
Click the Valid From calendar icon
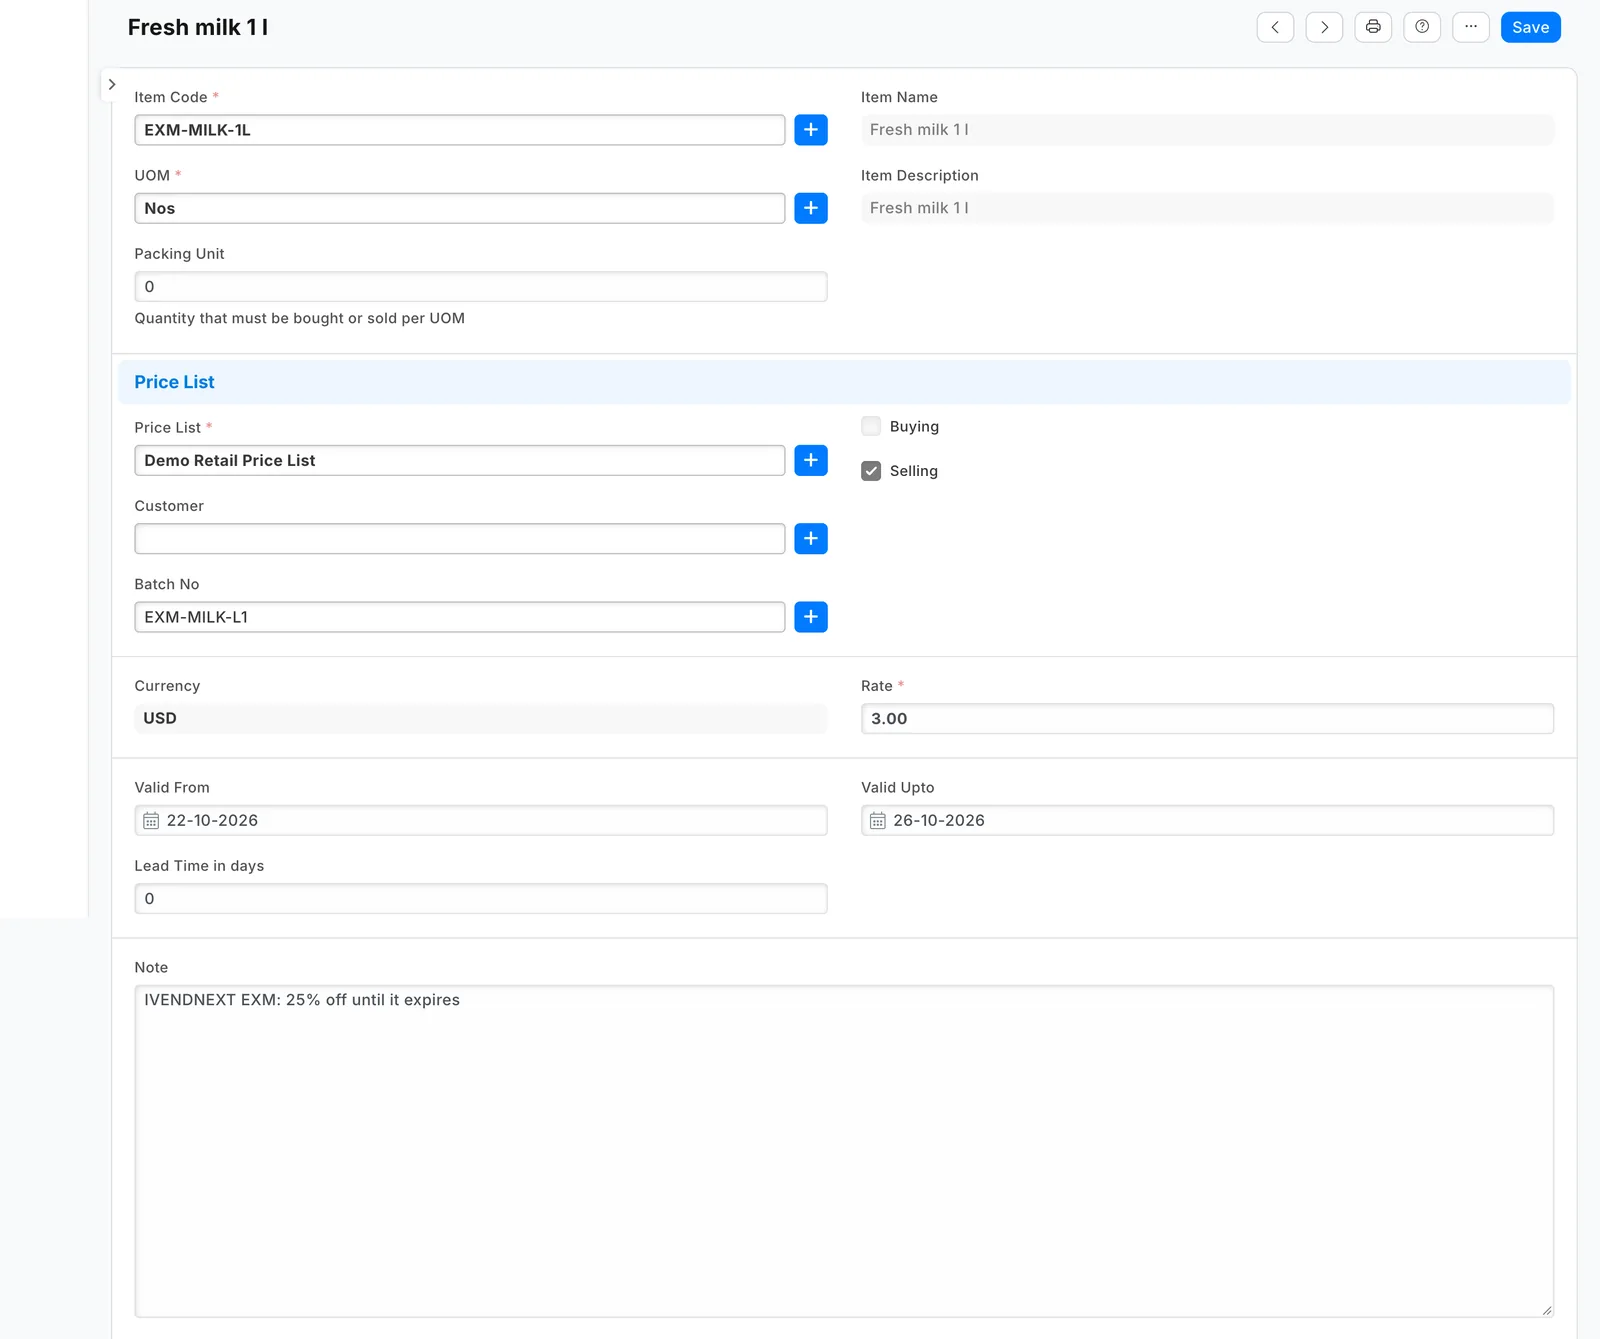click(x=151, y=821)
